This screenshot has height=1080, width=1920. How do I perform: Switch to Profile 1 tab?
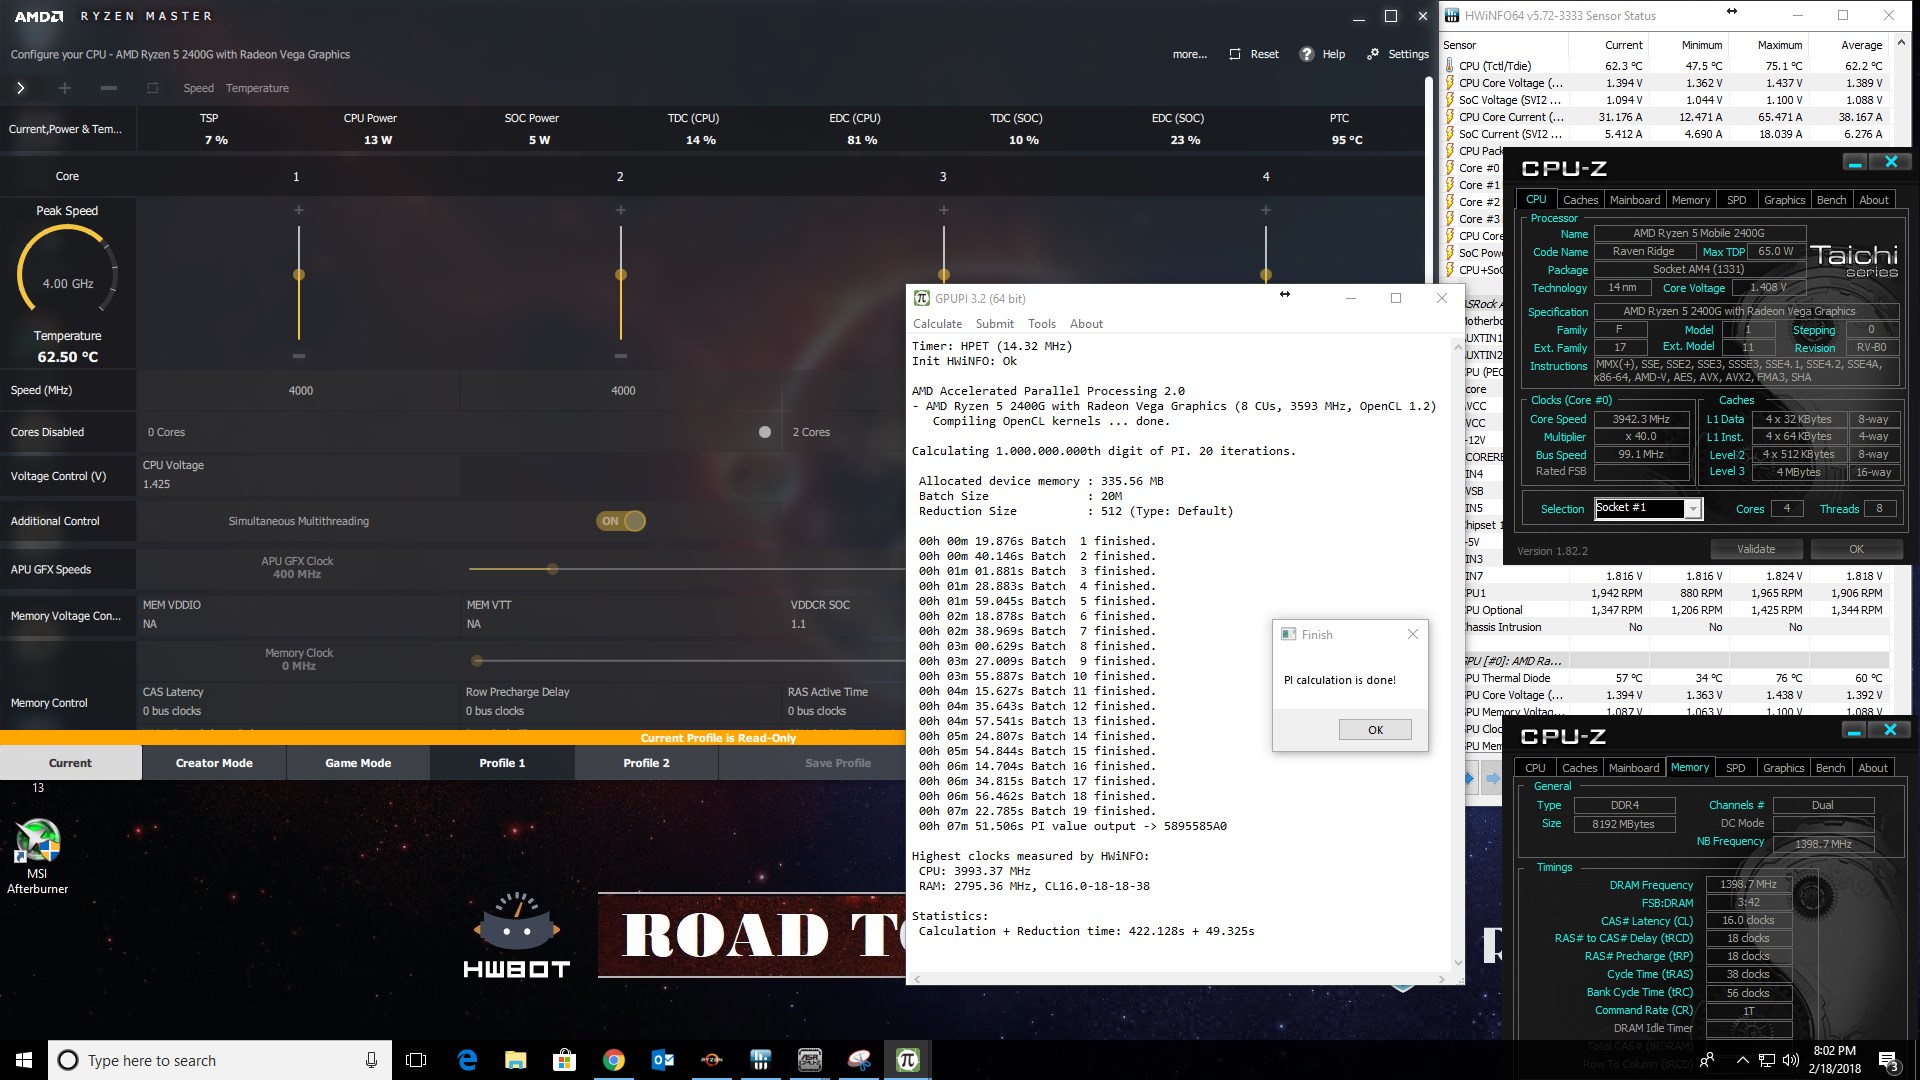[502, 763]
